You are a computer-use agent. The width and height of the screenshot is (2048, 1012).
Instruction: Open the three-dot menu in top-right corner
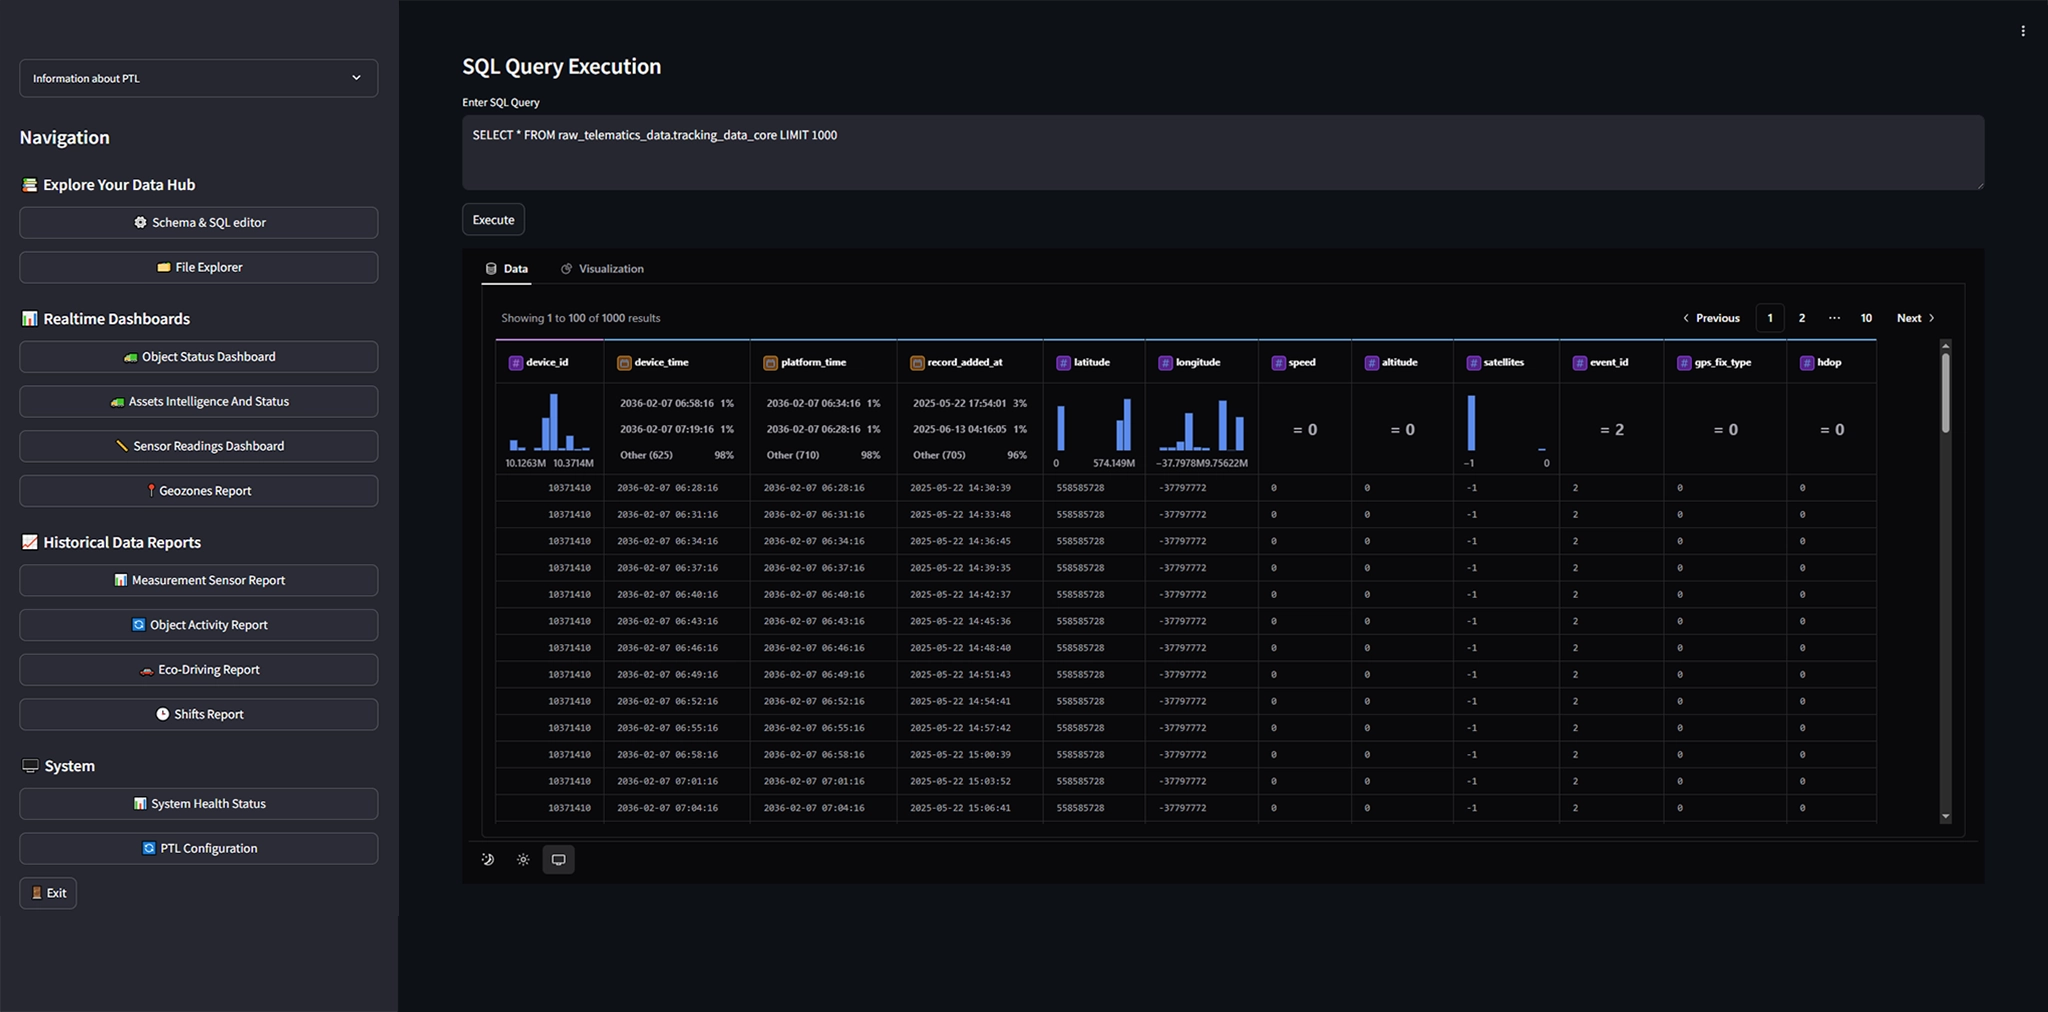click(2023, 31)
